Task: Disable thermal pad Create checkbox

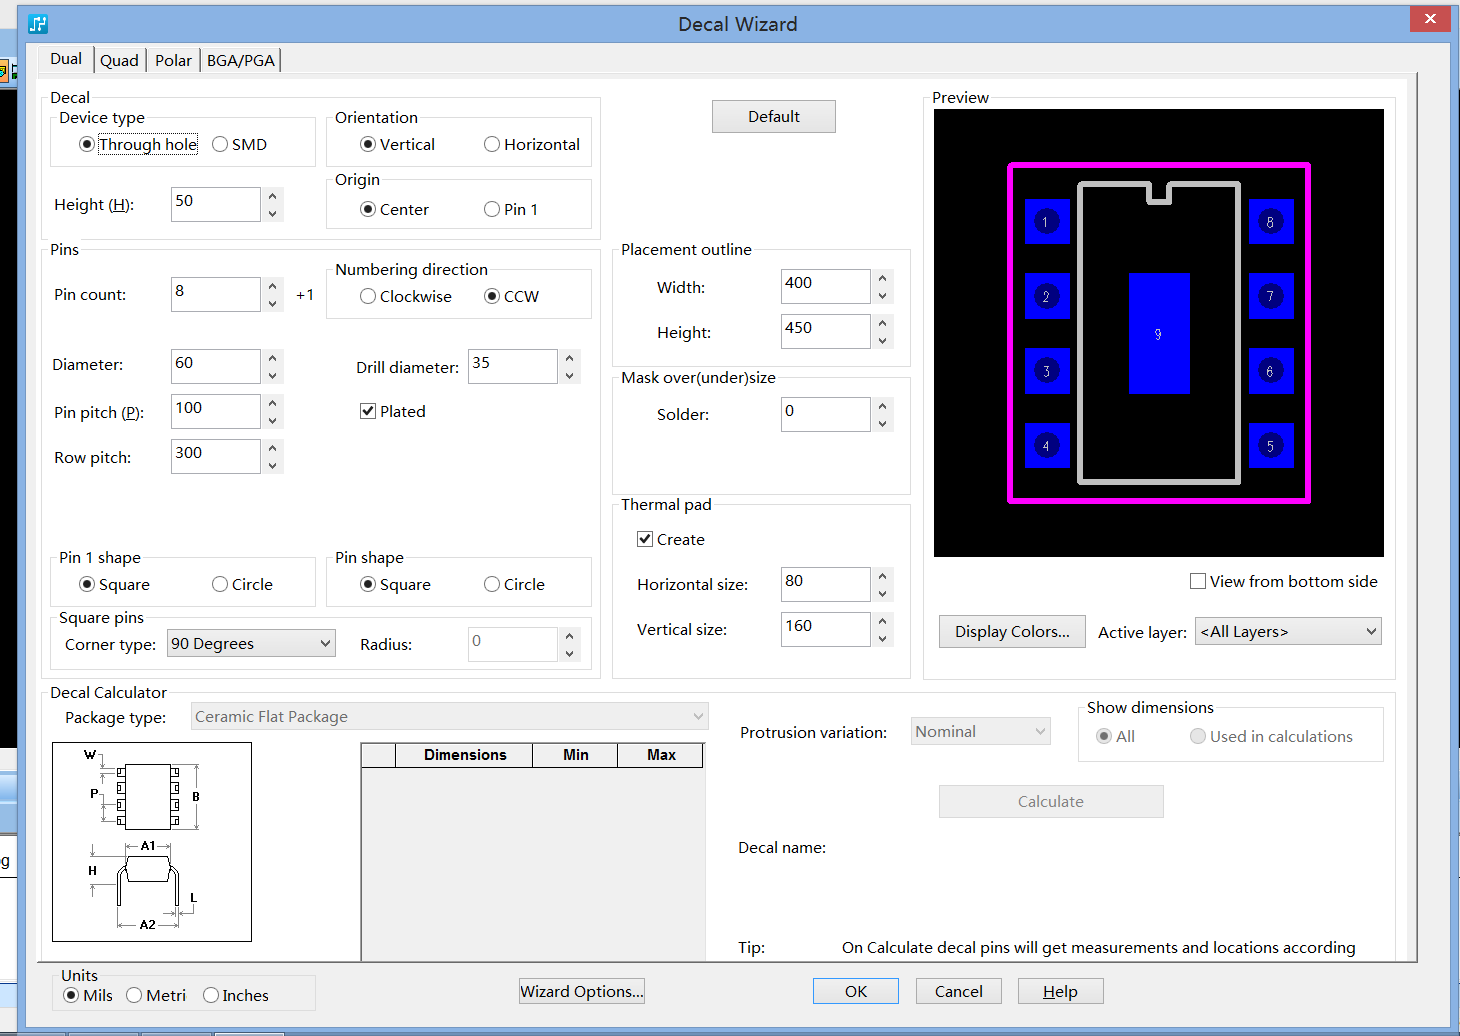Action: coord(645,539)
